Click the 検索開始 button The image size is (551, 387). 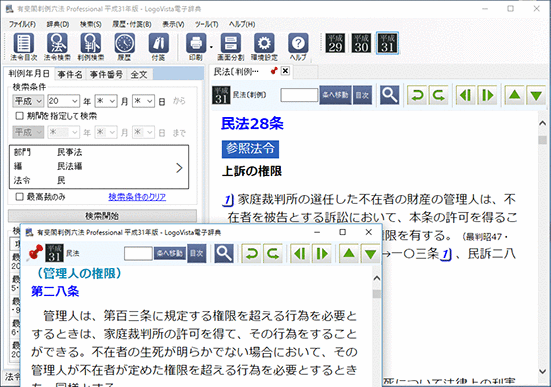102,215
